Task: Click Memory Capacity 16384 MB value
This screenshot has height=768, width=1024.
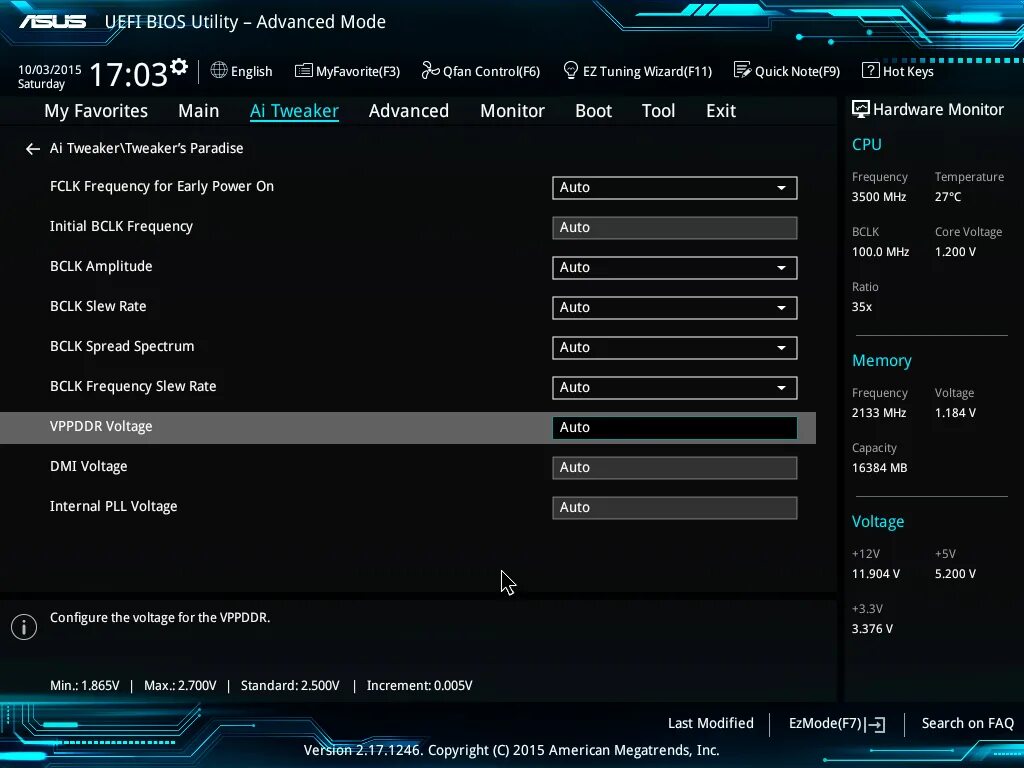Action: tap(879, 468)
